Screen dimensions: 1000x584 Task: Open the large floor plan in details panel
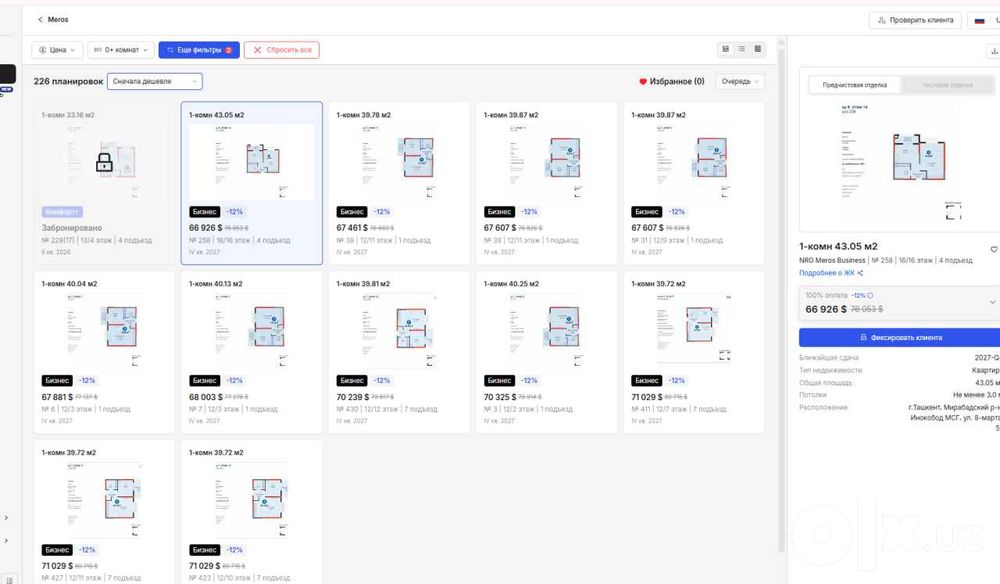(x=899, y=161)
